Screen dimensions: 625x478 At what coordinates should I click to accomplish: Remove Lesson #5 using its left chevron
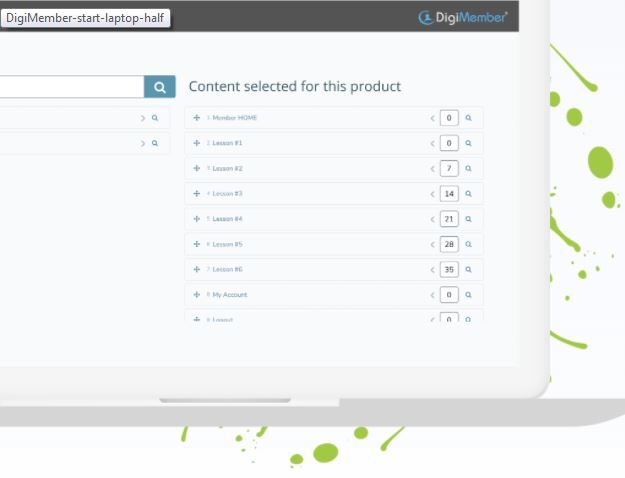click(x=432, y=244)
